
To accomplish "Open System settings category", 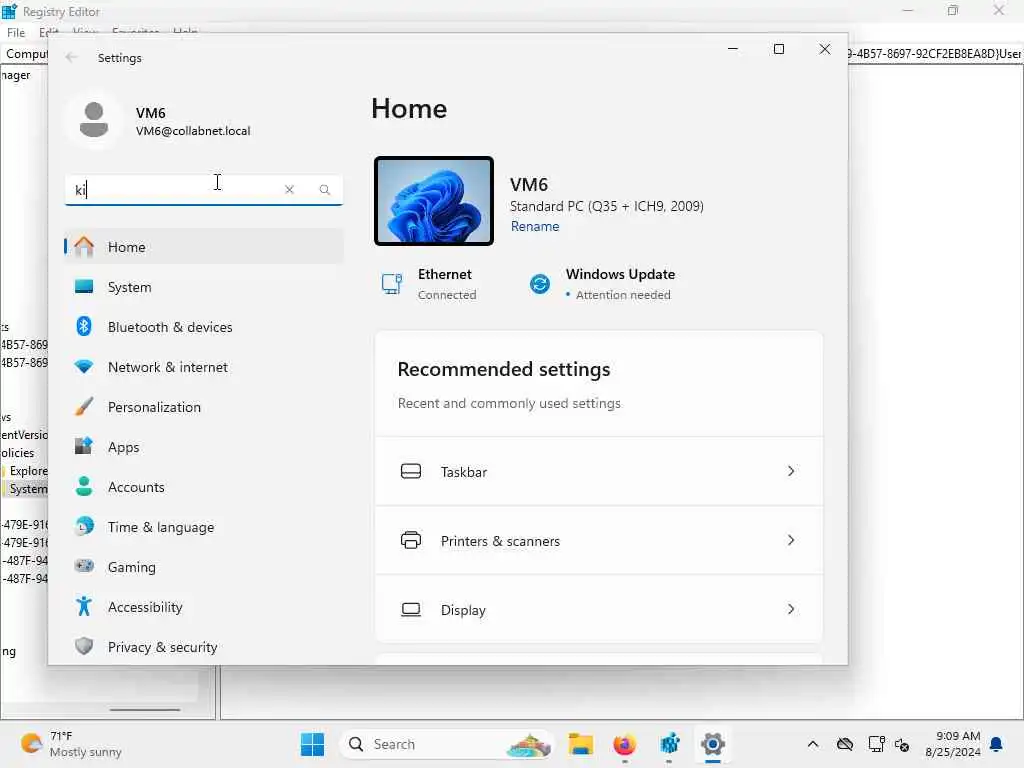I will [204, 287].
